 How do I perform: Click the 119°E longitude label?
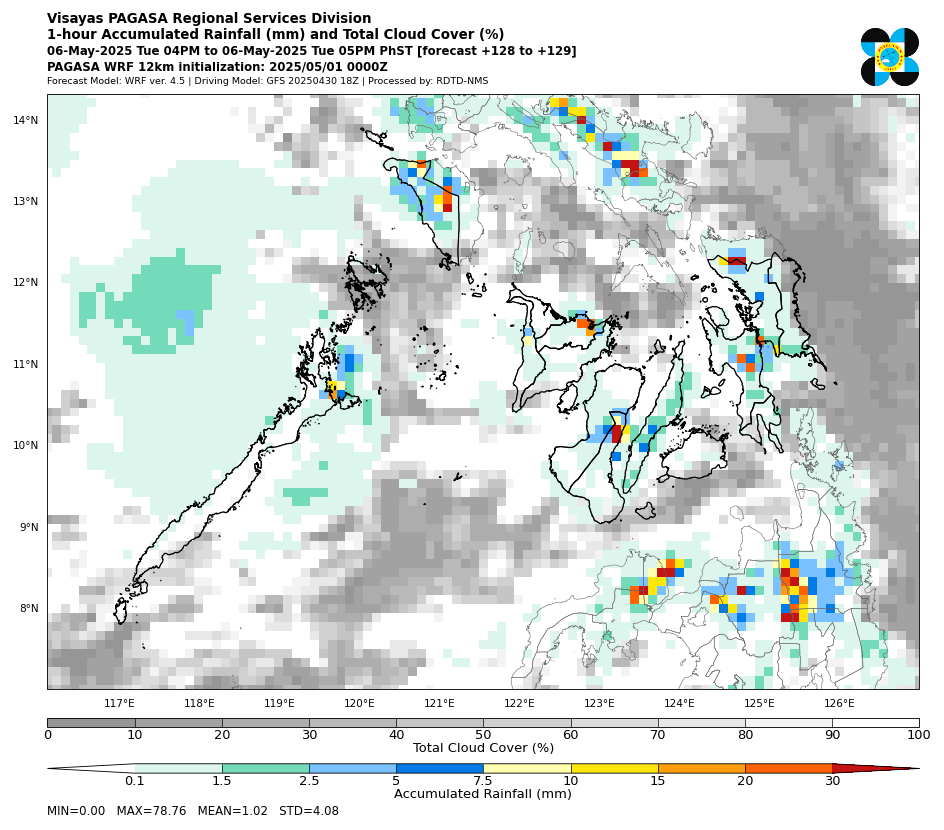coord(279,703)
